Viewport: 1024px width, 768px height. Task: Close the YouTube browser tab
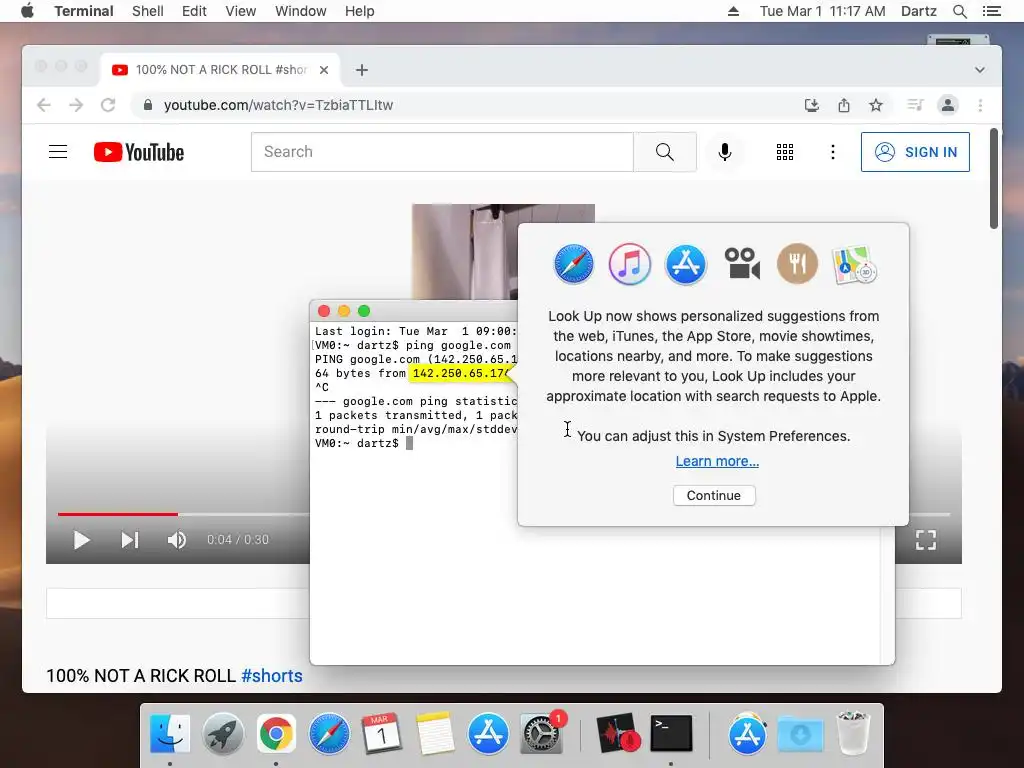tap(324, 70)
